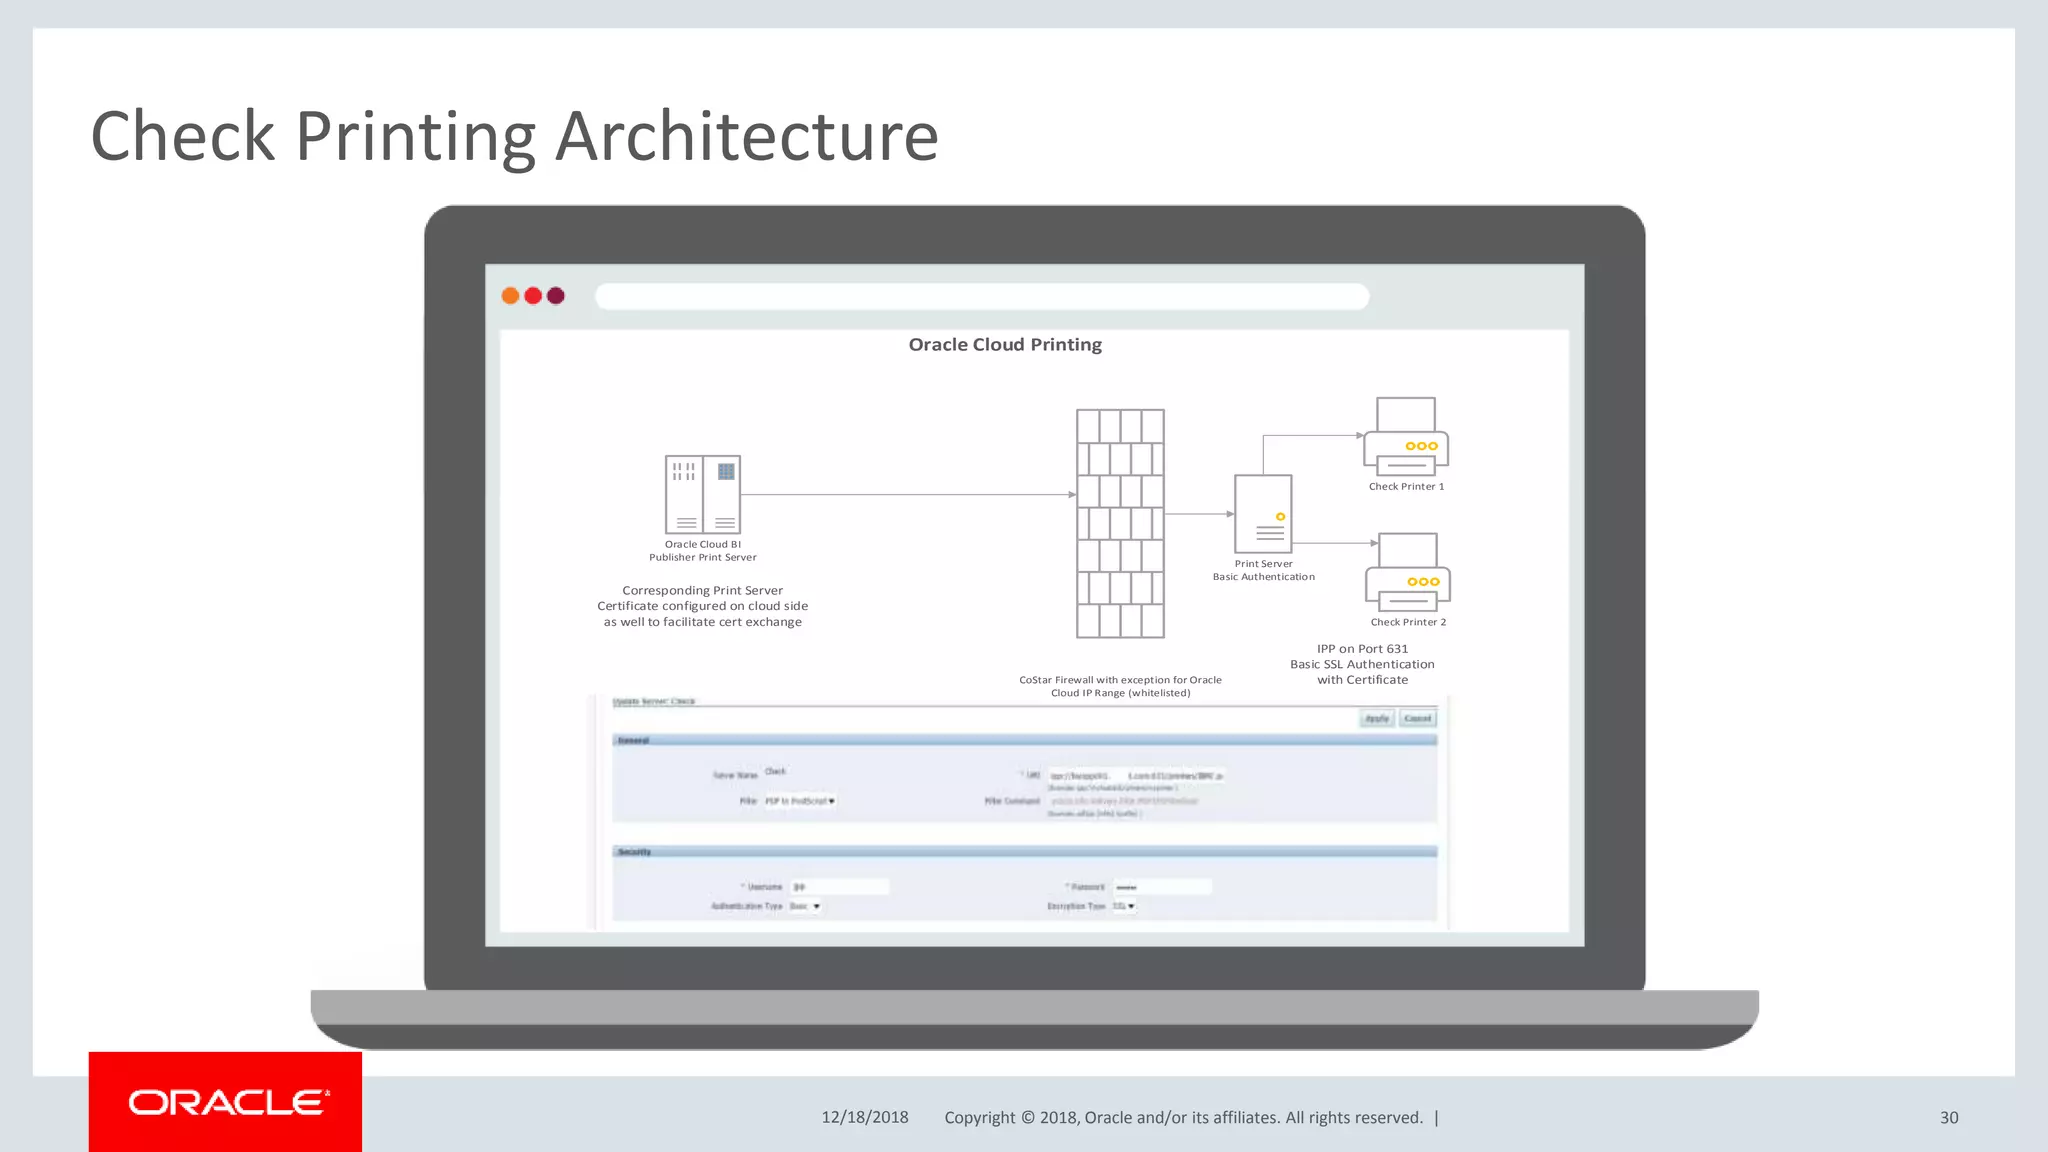This screenshot has width=2048, height=1152.
Task: Click the browser address bar
Action: [982, 296]
